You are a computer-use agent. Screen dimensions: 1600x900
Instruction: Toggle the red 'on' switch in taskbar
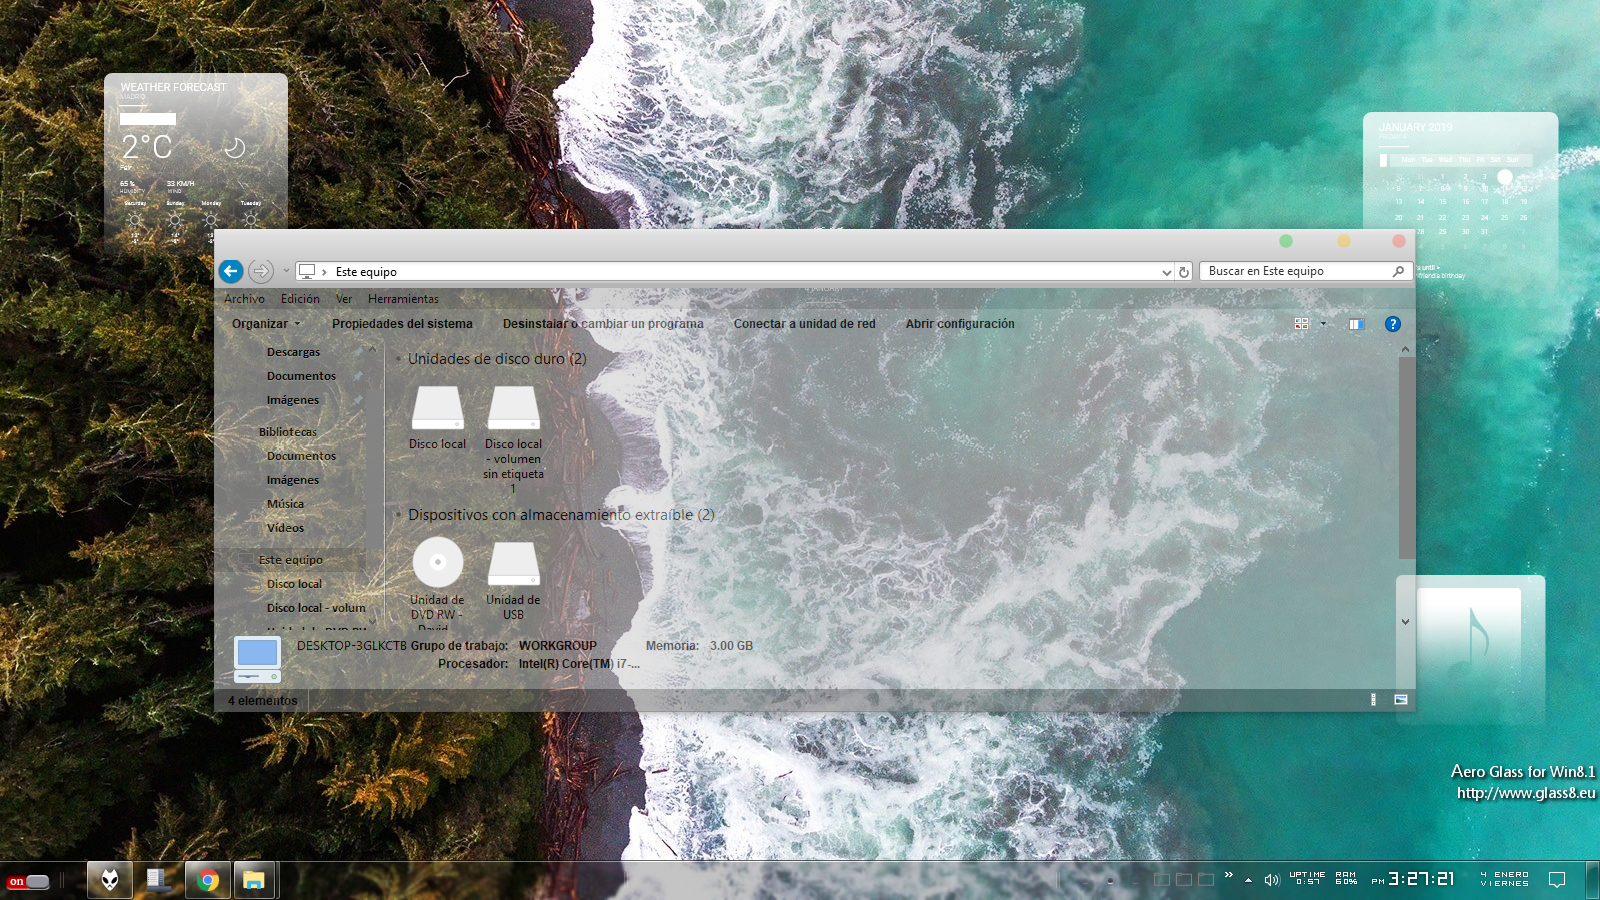point(29,881)
